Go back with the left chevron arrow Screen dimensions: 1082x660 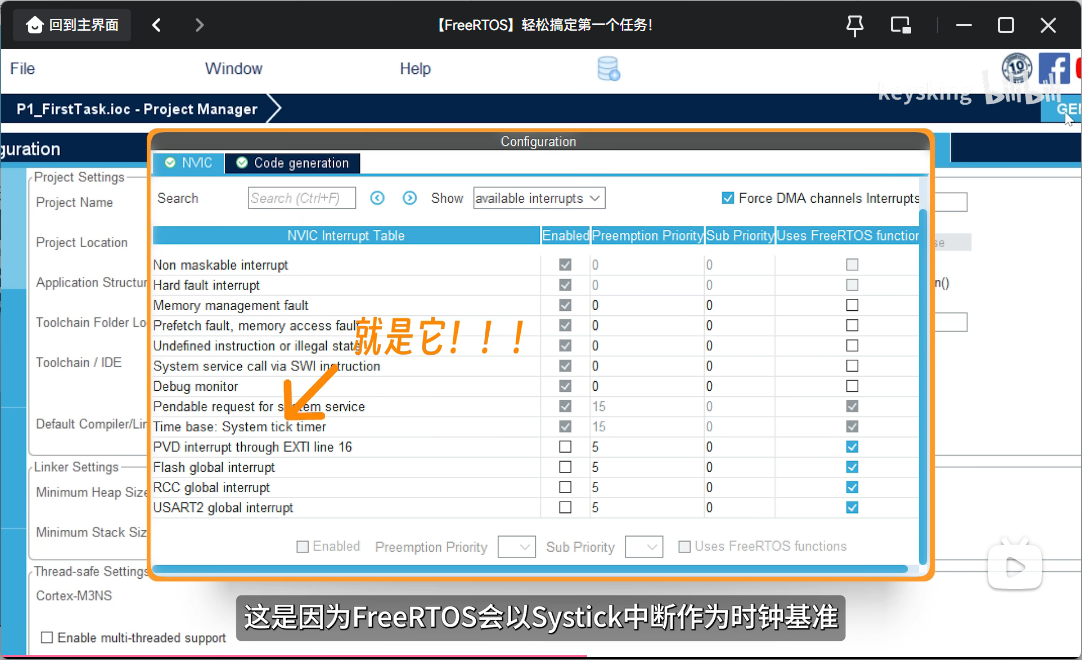click(157, 26)
